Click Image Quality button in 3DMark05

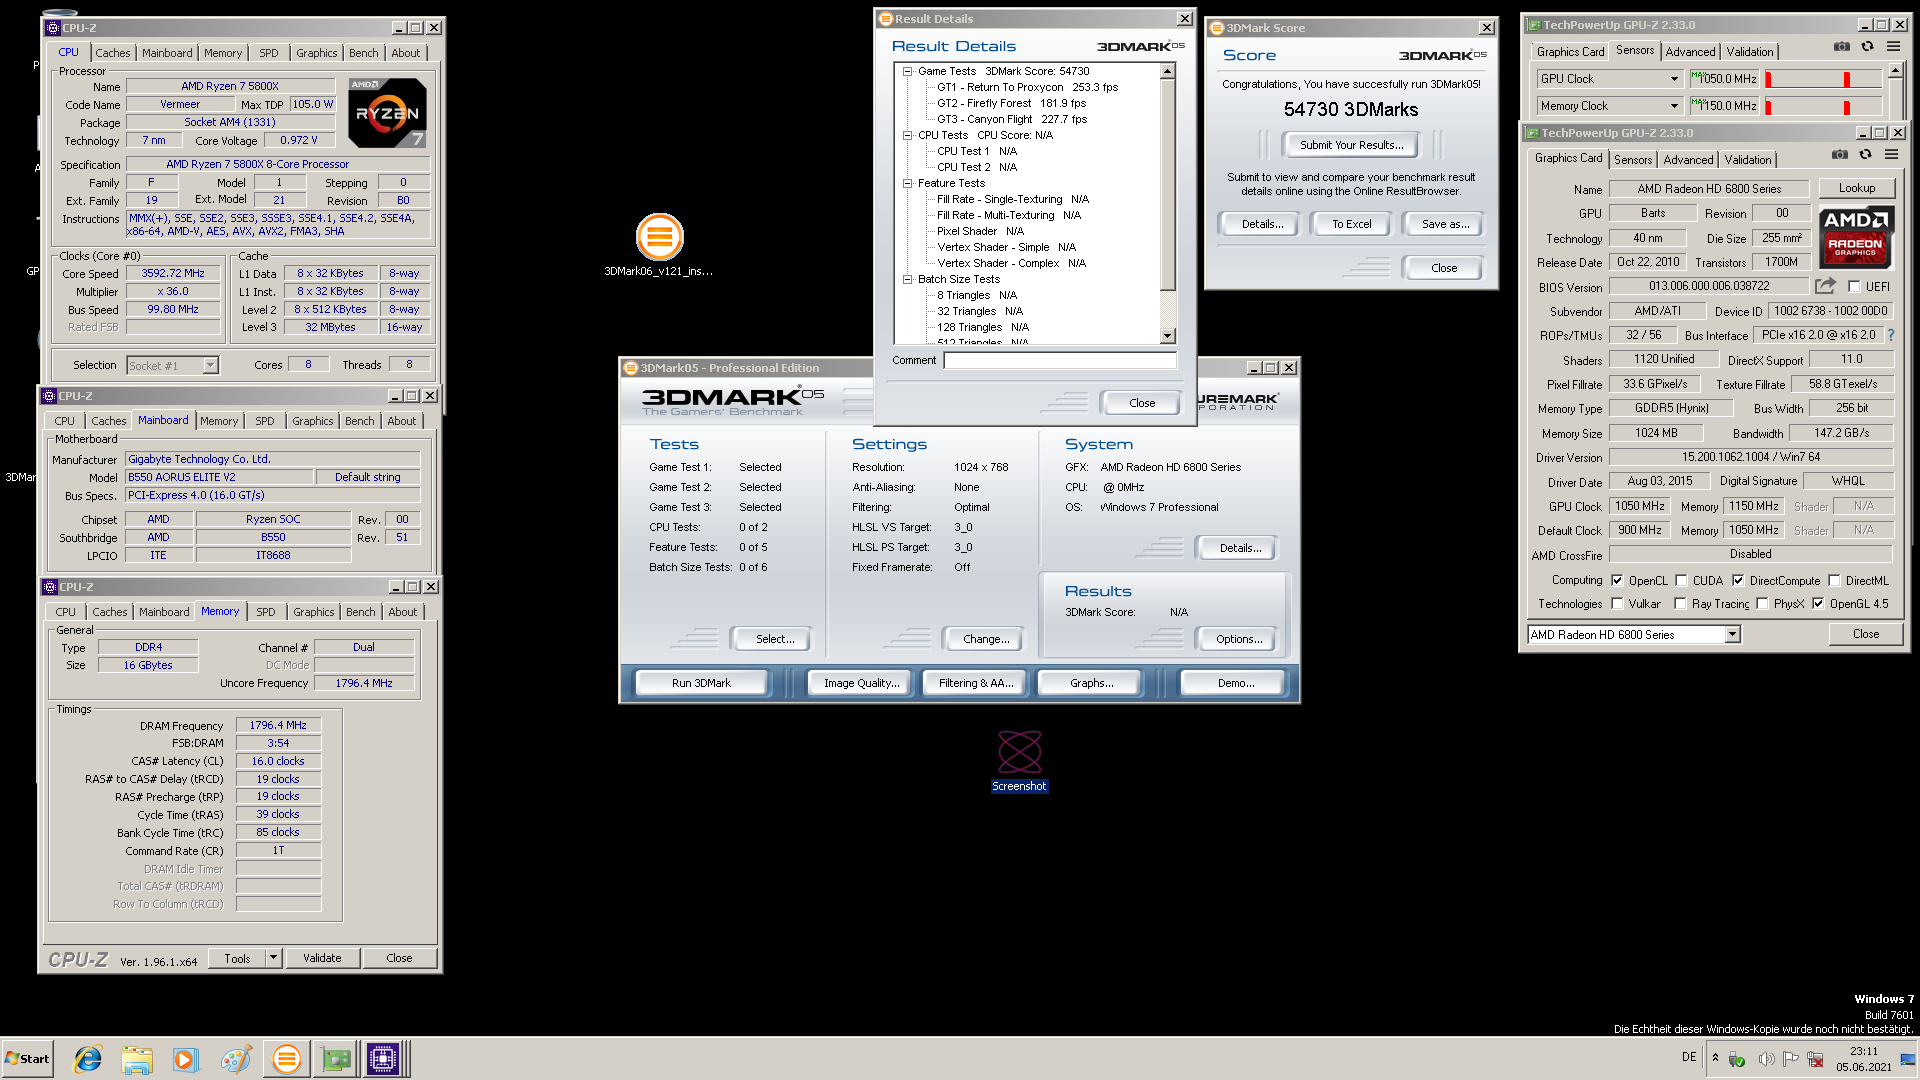point(861,683)
